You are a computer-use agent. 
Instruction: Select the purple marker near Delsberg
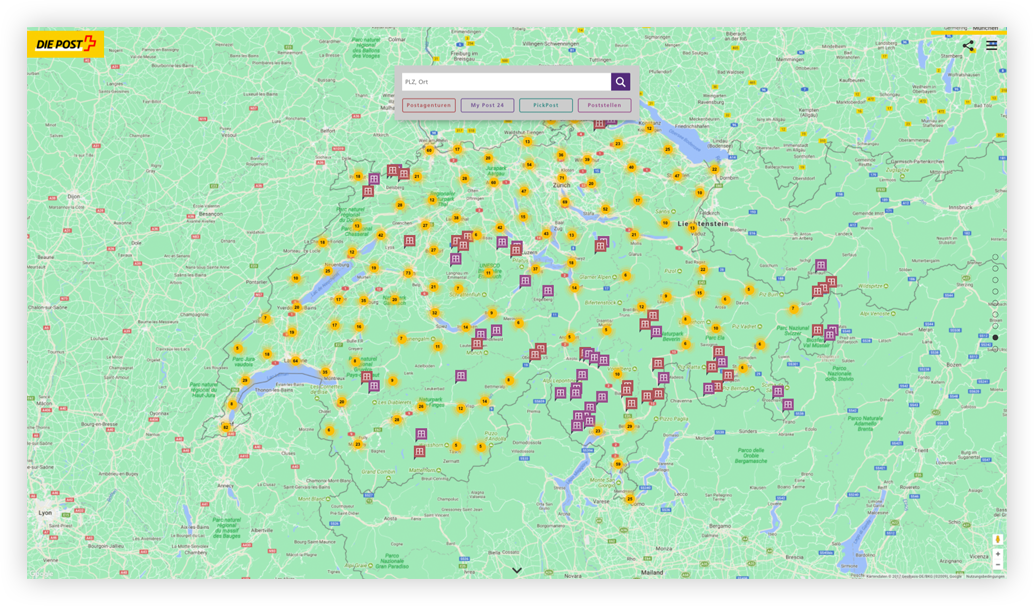[374, 179]
